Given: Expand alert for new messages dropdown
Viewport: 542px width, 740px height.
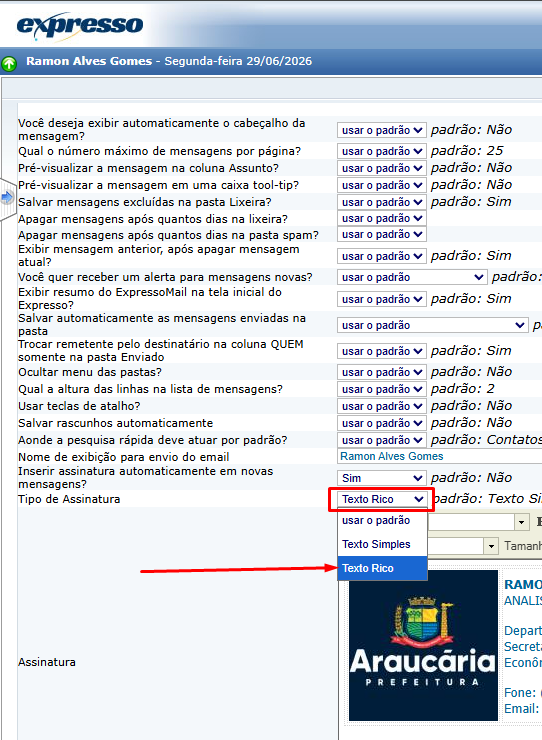Looking at the screenshot, I should tap(412, 277).
